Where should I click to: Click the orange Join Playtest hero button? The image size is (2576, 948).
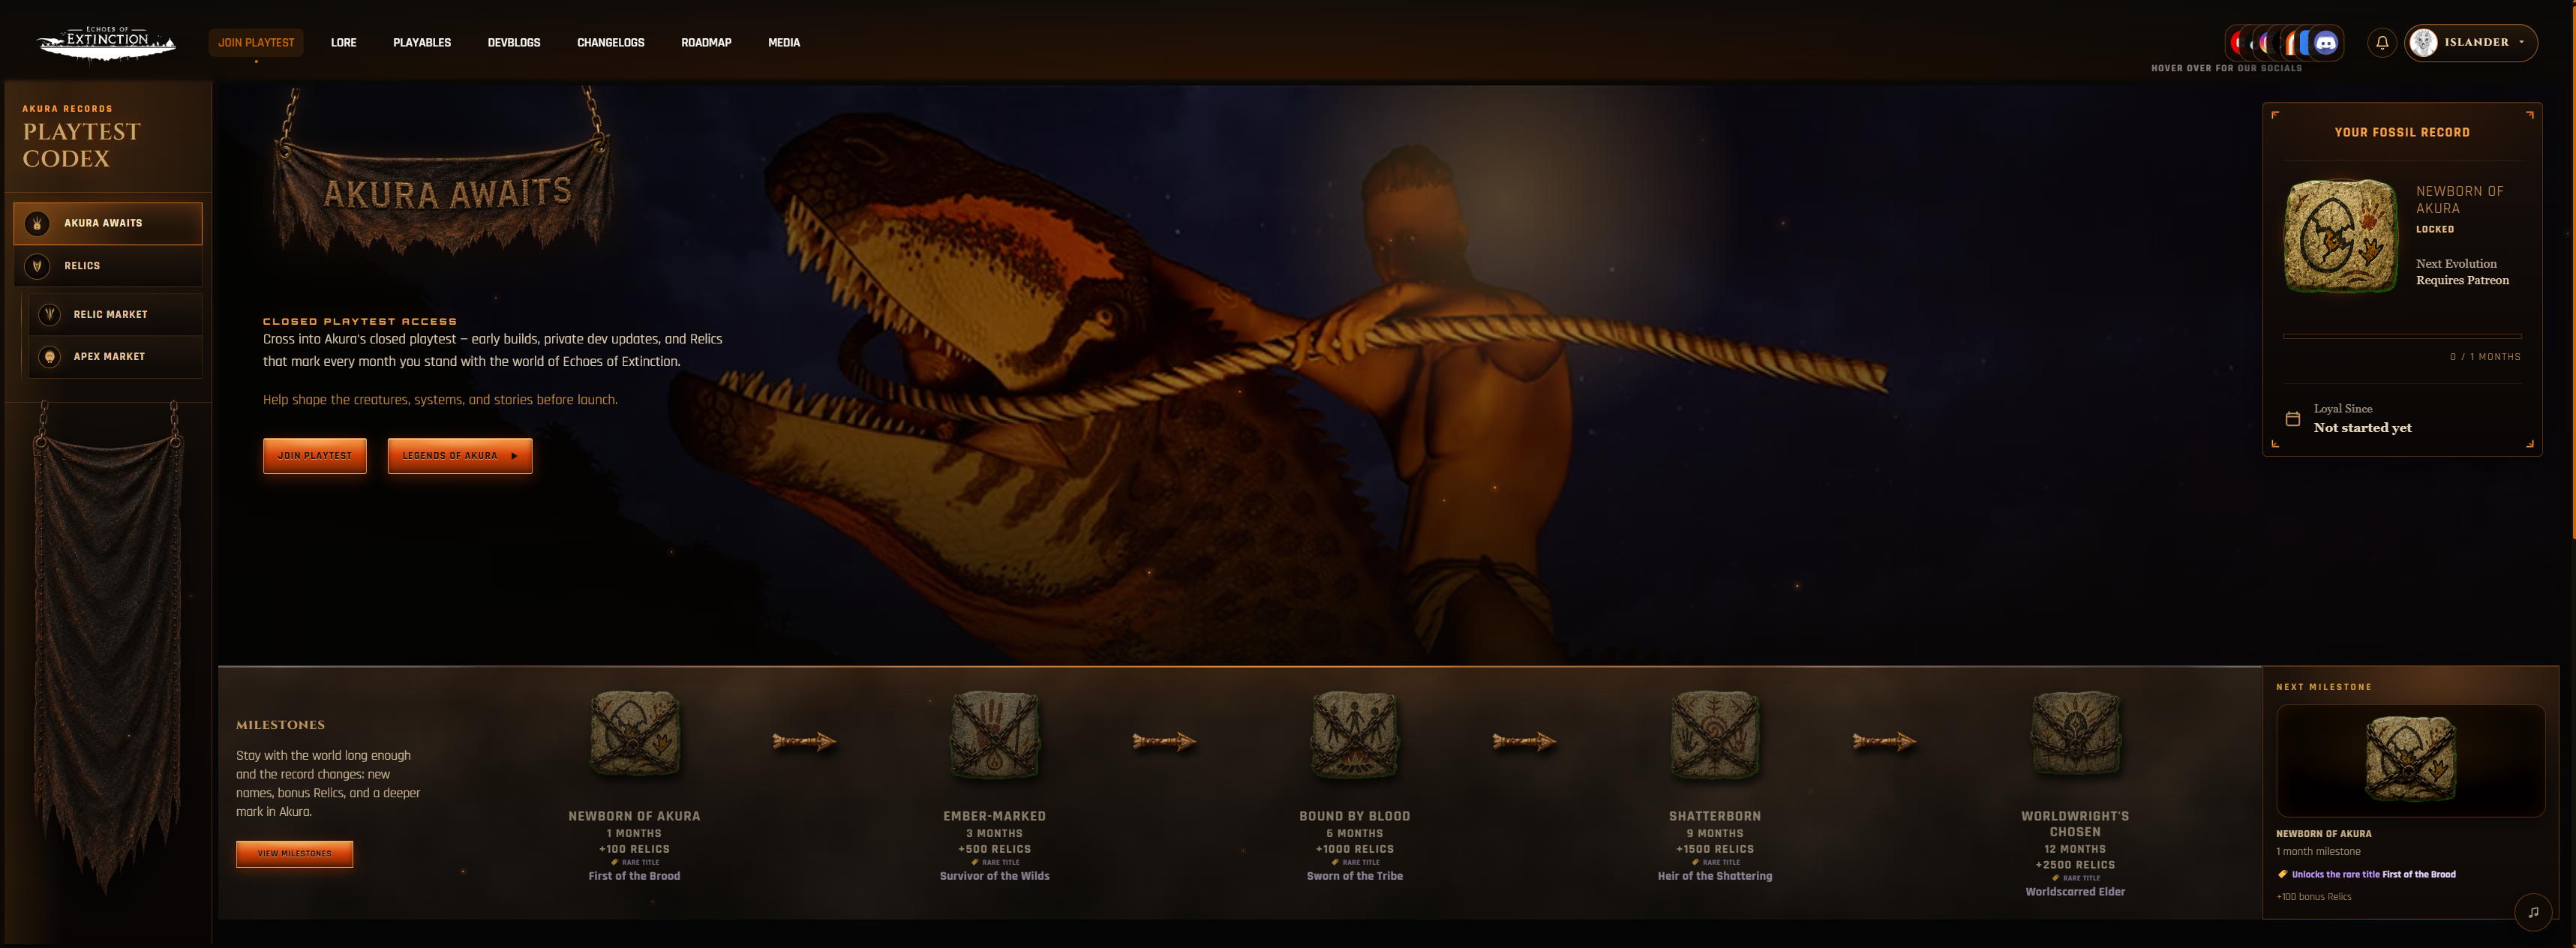[315, 456]
